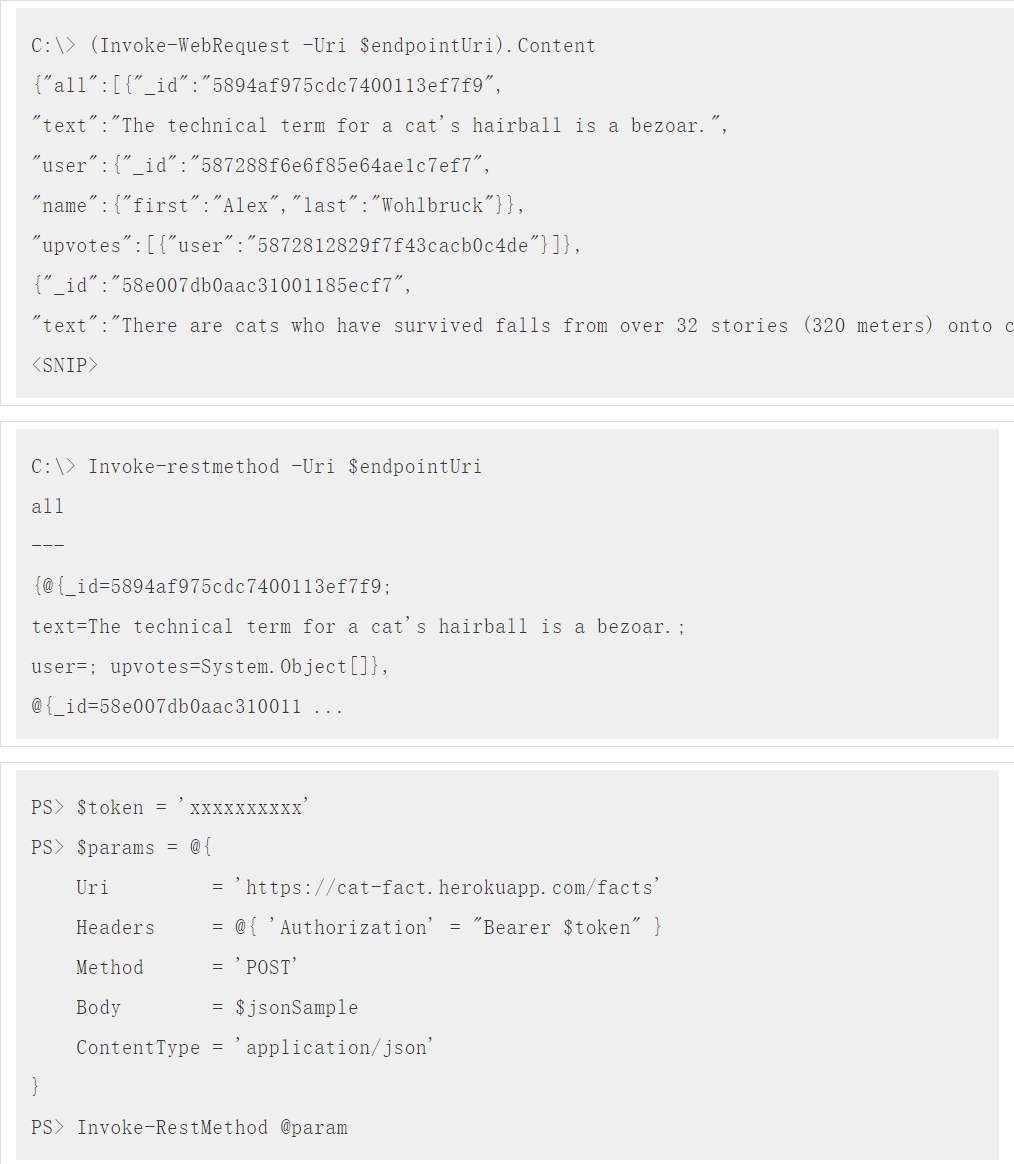
Task: Click the $jsonSample body value
Action: tap(296, 1008)
